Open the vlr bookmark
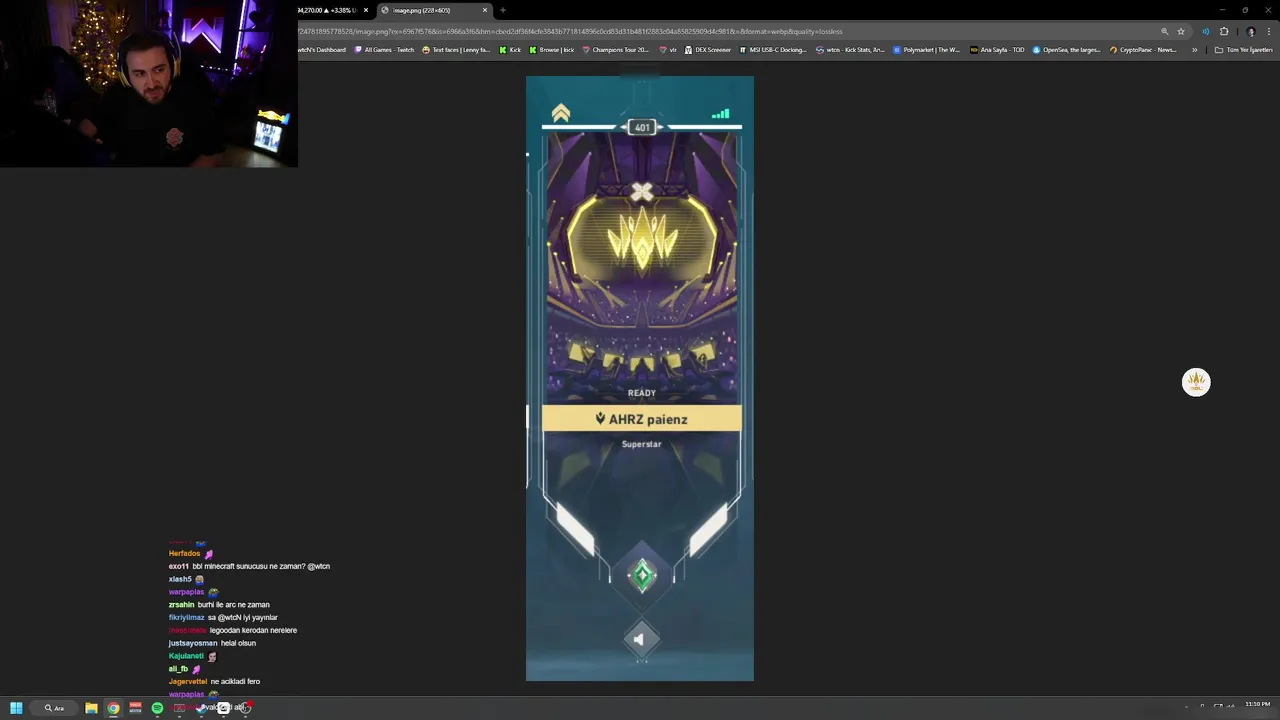 pyautogui.click(x=668, y=50)
